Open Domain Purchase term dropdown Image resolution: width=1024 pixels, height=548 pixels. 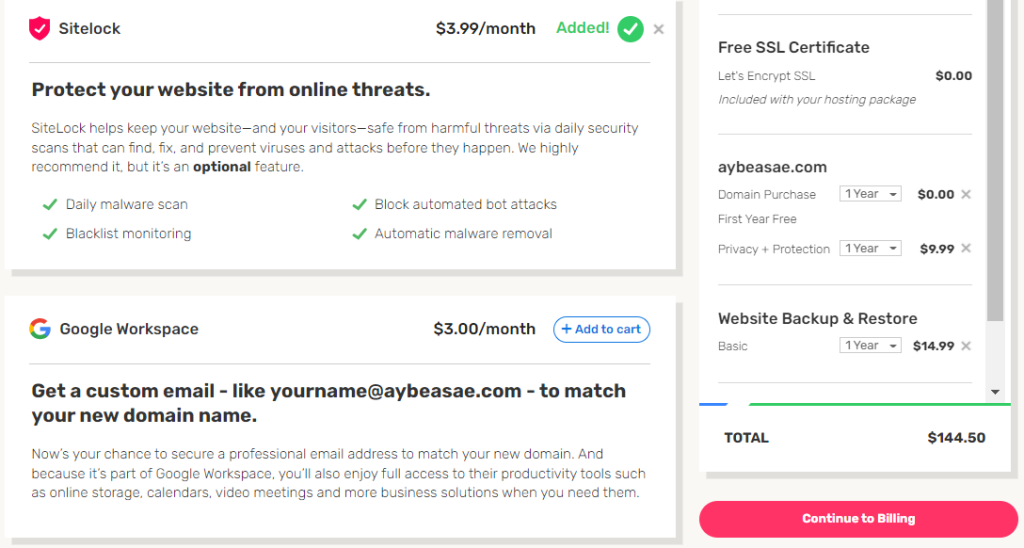coord(871,194)
